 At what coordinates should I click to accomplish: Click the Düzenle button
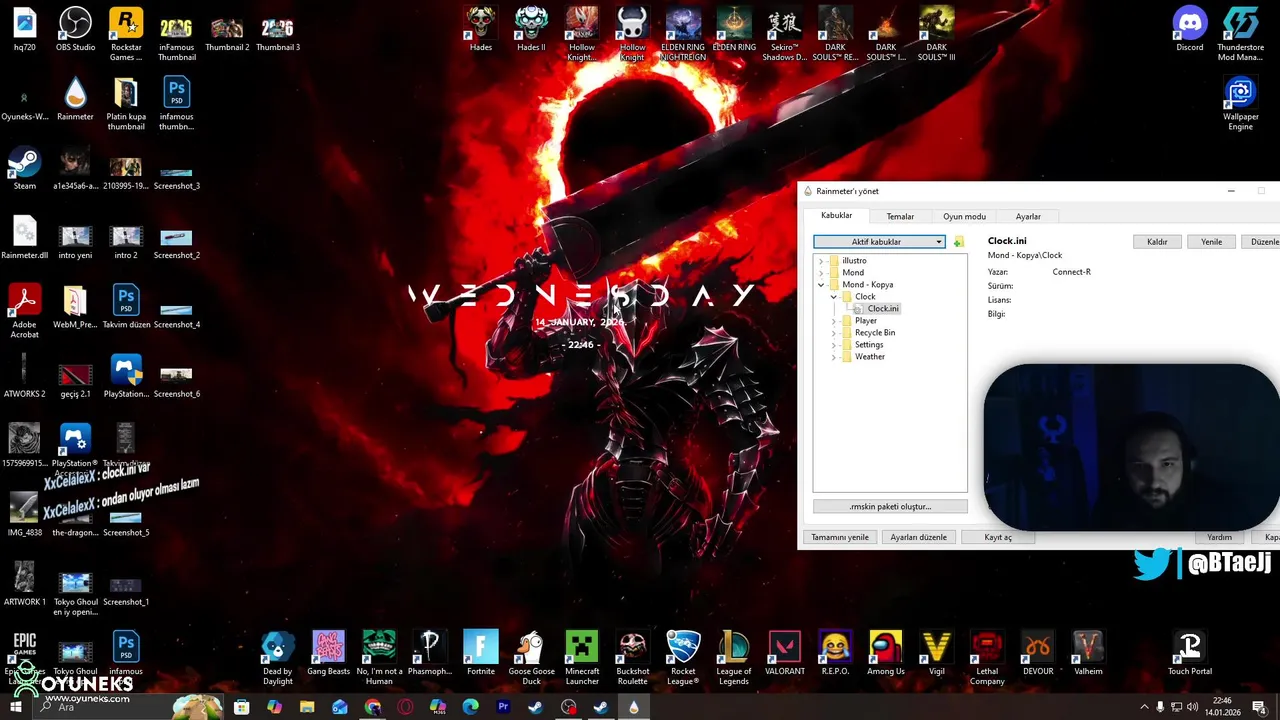pyautogui.click(x=1262, y=242)
